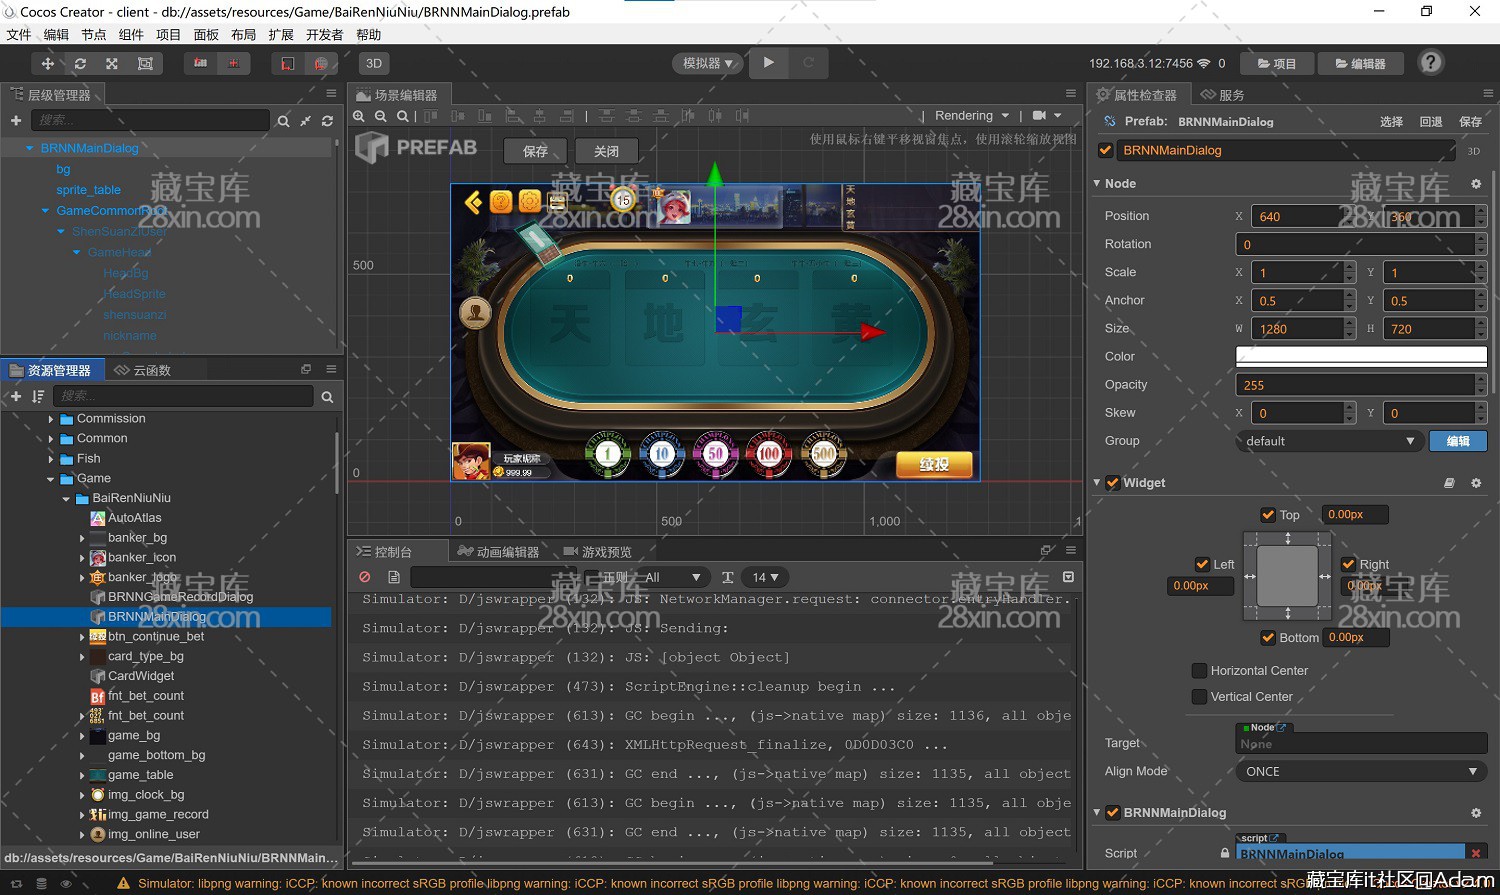Select the scale transform tool
This screenshot has height=895, width=1500.
point(112,63)
